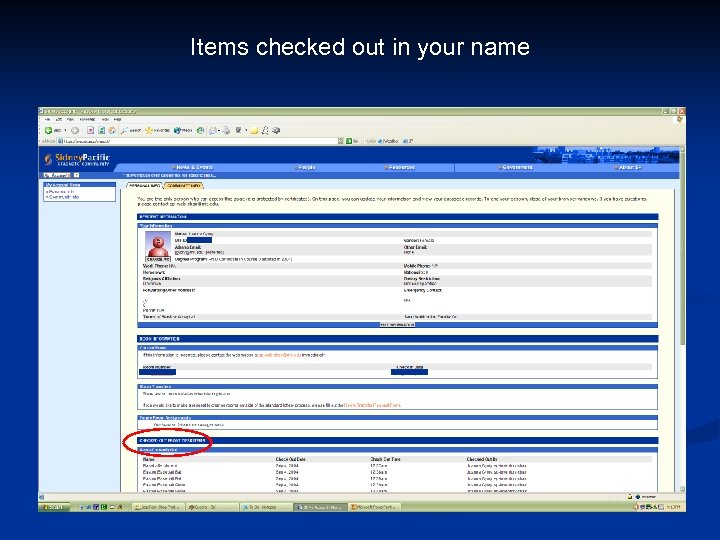The height and width of the screenshot is (540, 720).
Task: Click Personal Info link in sidebar menu
Action: click(x=60, y=191)
